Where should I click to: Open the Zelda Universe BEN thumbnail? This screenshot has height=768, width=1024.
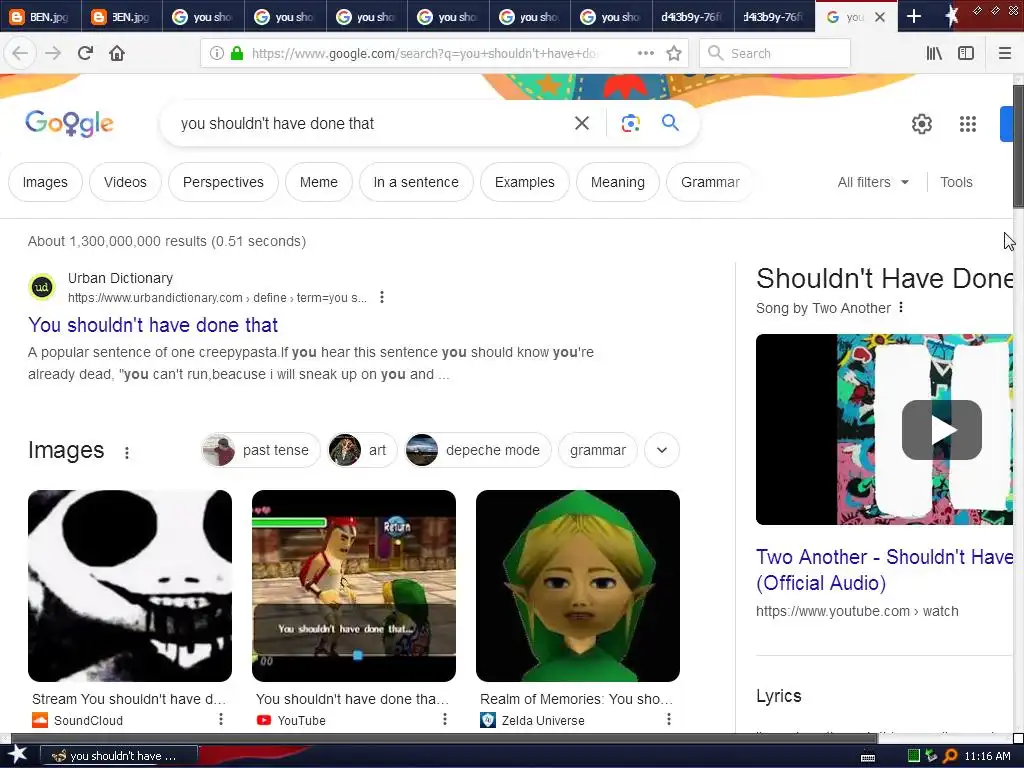click(578, 586)
